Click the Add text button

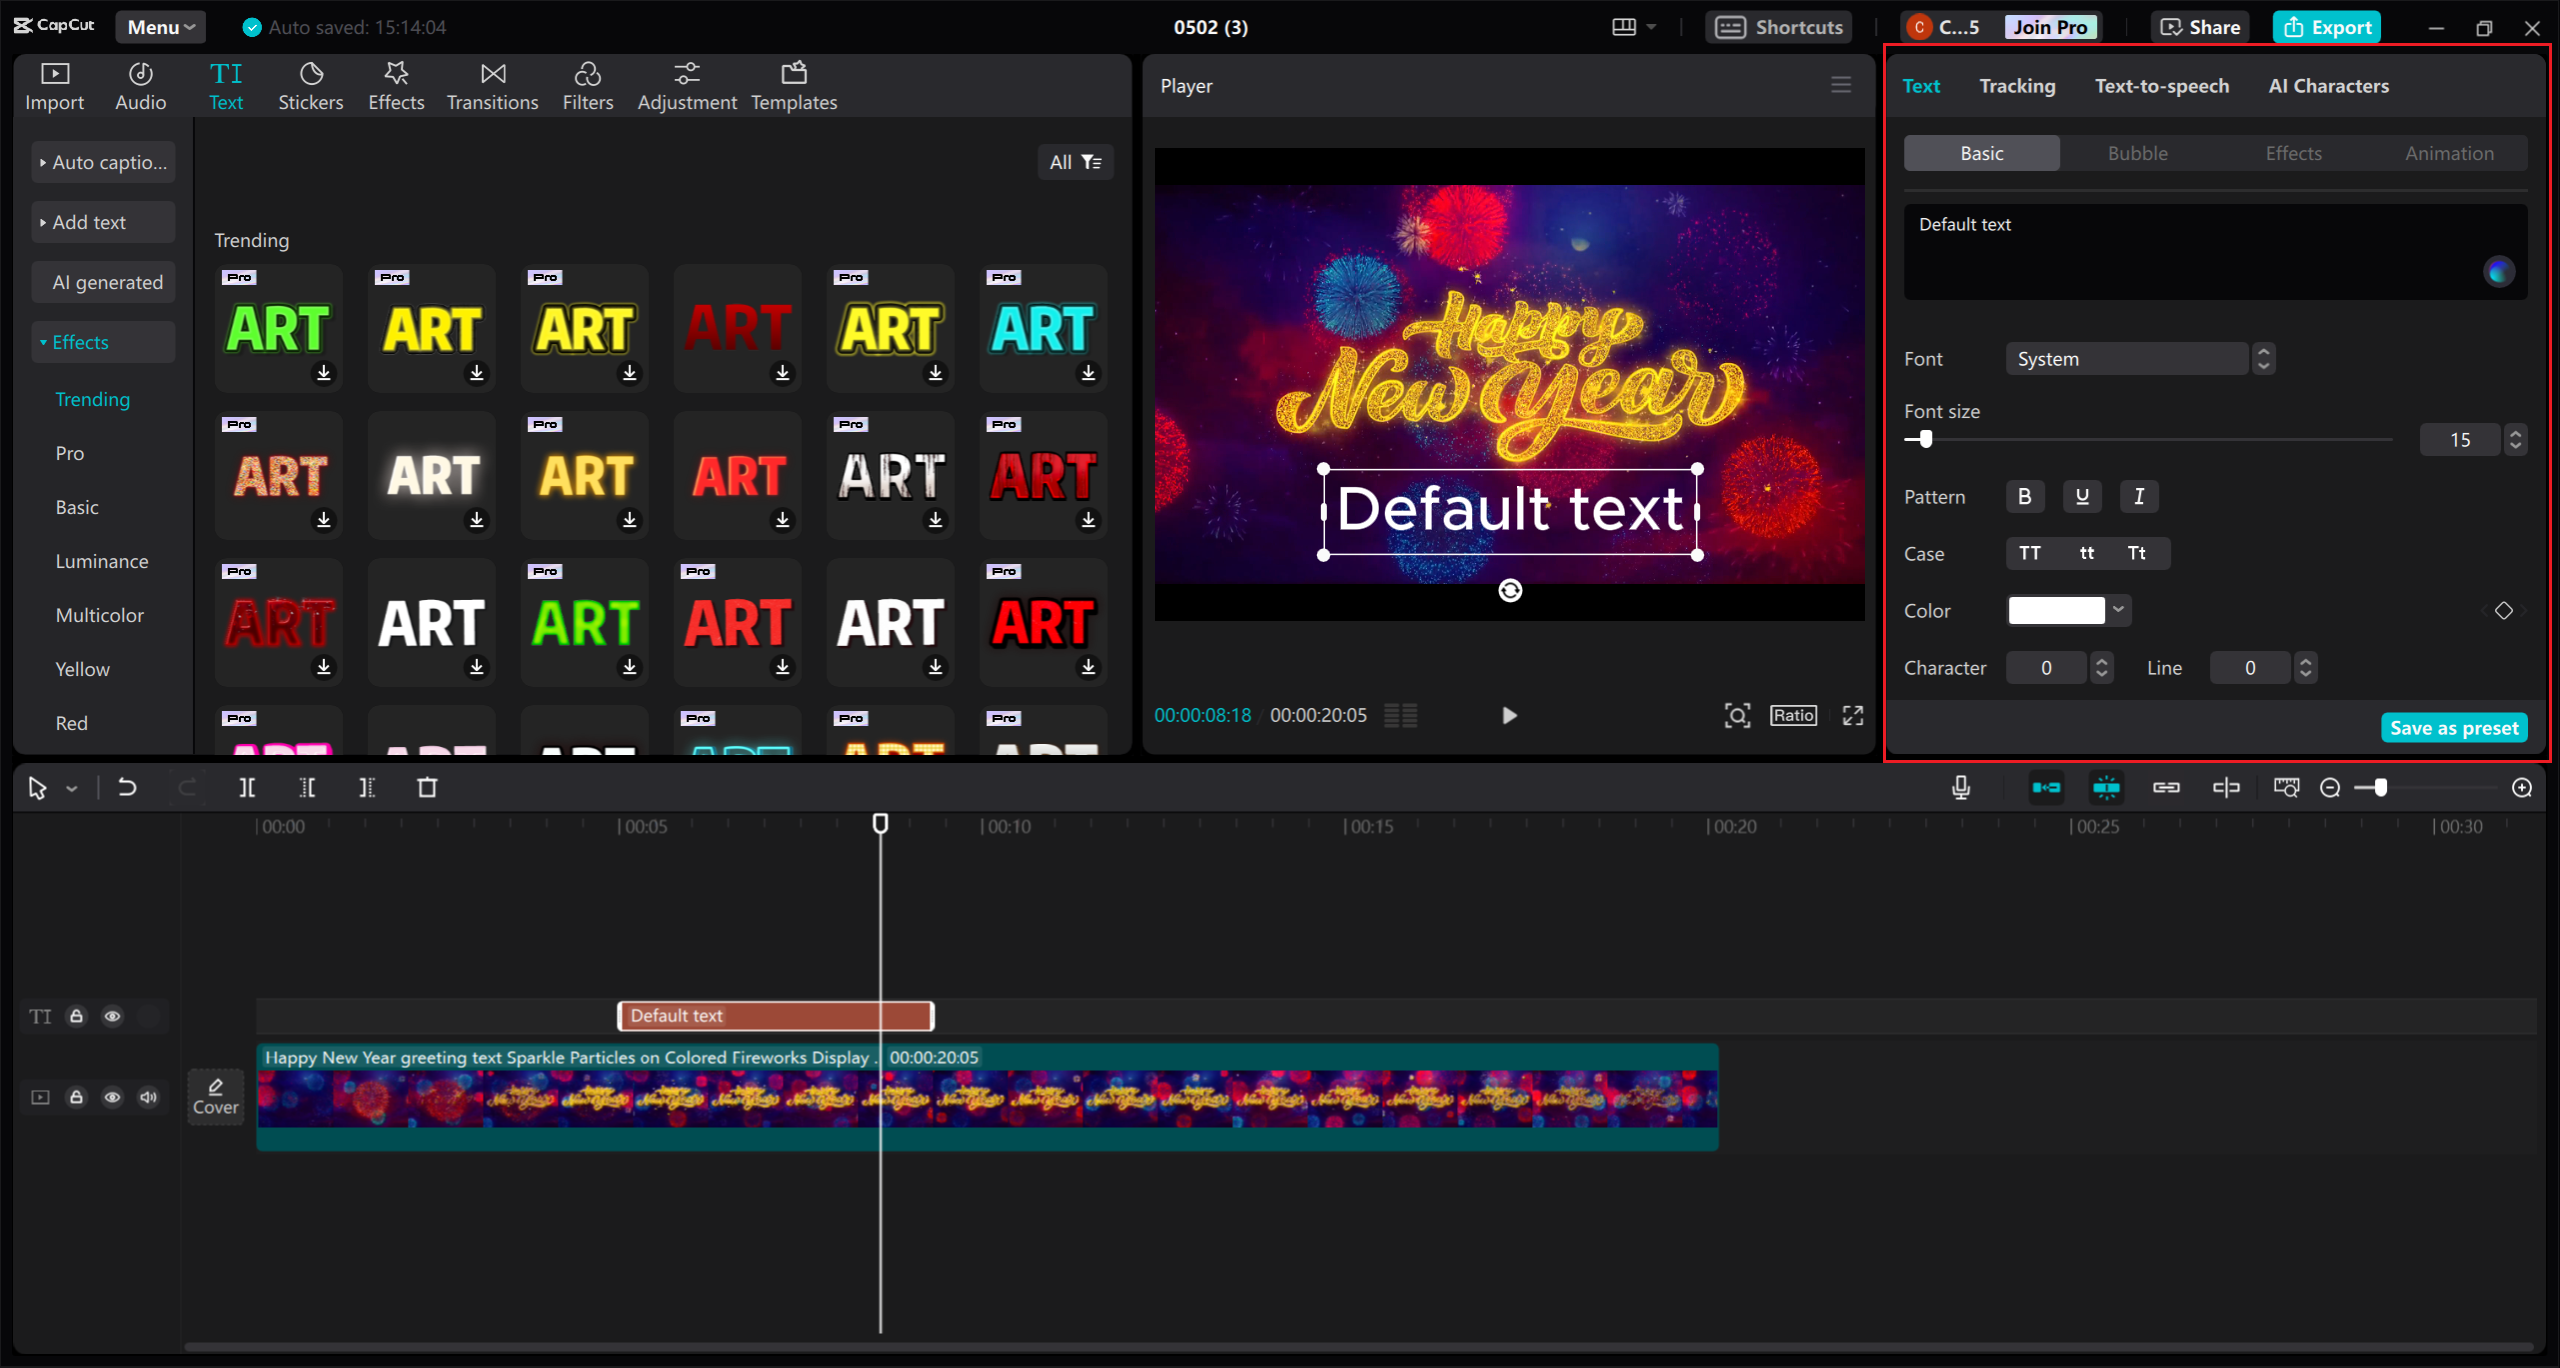tap(91, 222)
